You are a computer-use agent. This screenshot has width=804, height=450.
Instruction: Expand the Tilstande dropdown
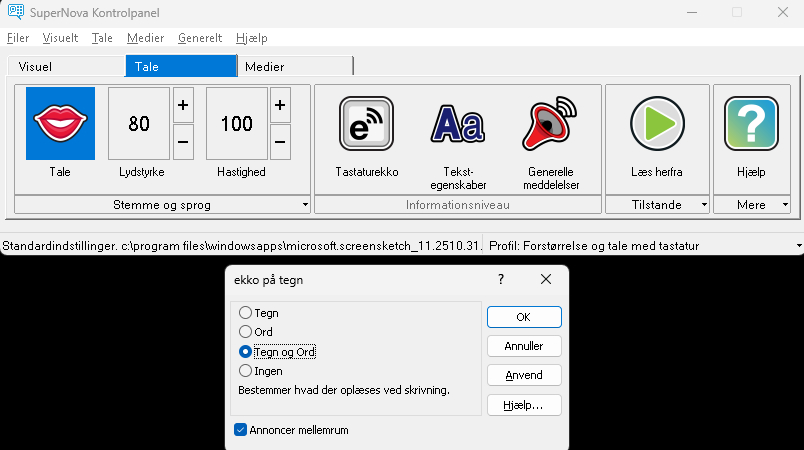[x=657, y=205]
